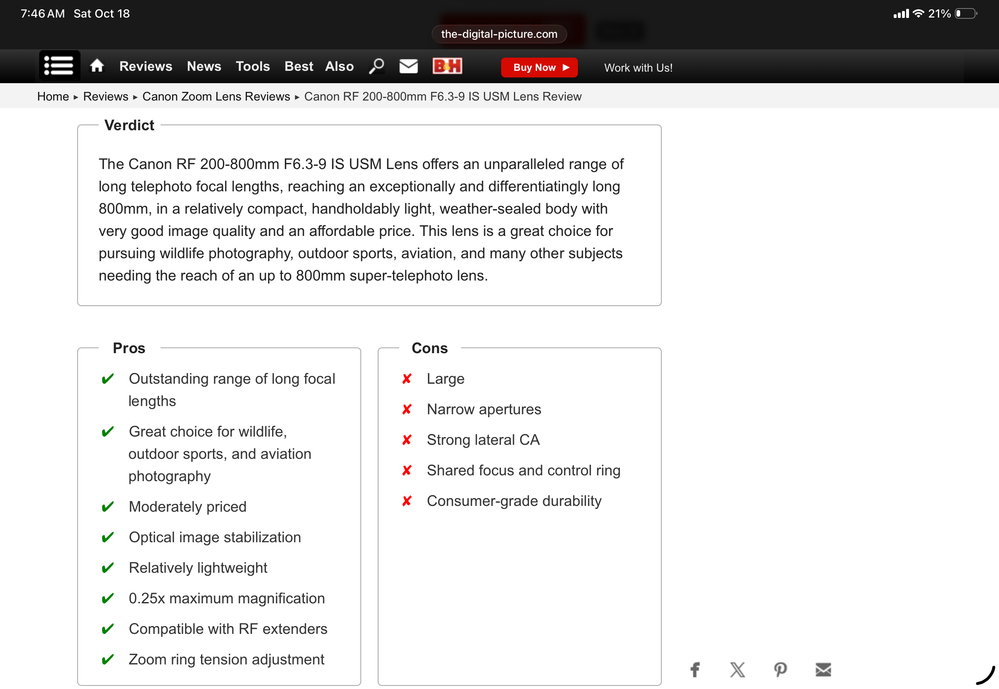The width and height of the screenshot is (999, 689).
Task: Share the page on Facebook
Action: point(695,669)
